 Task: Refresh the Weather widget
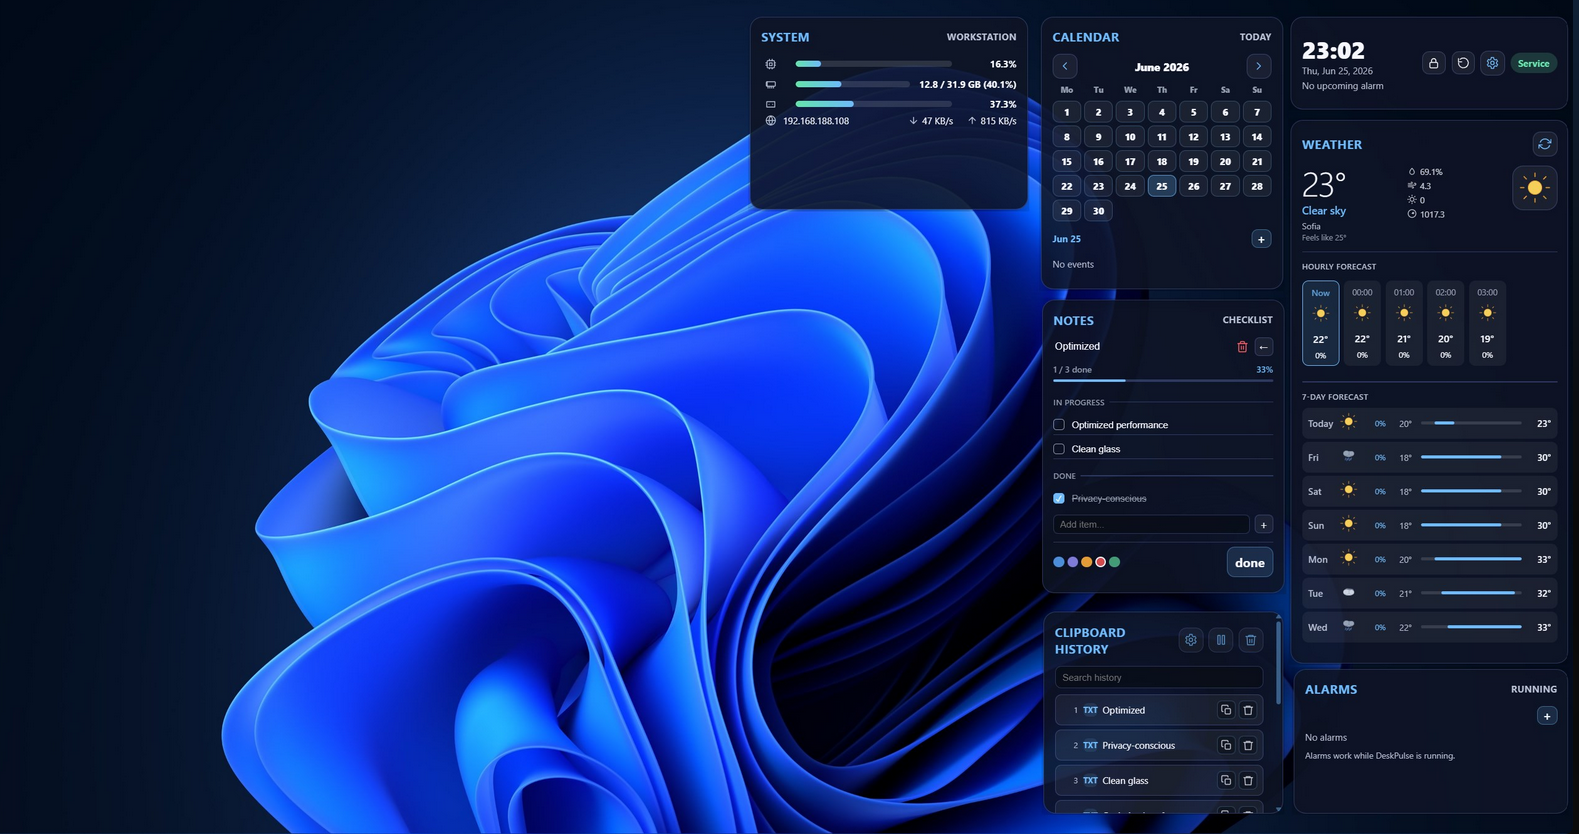tap(1544, 144)
